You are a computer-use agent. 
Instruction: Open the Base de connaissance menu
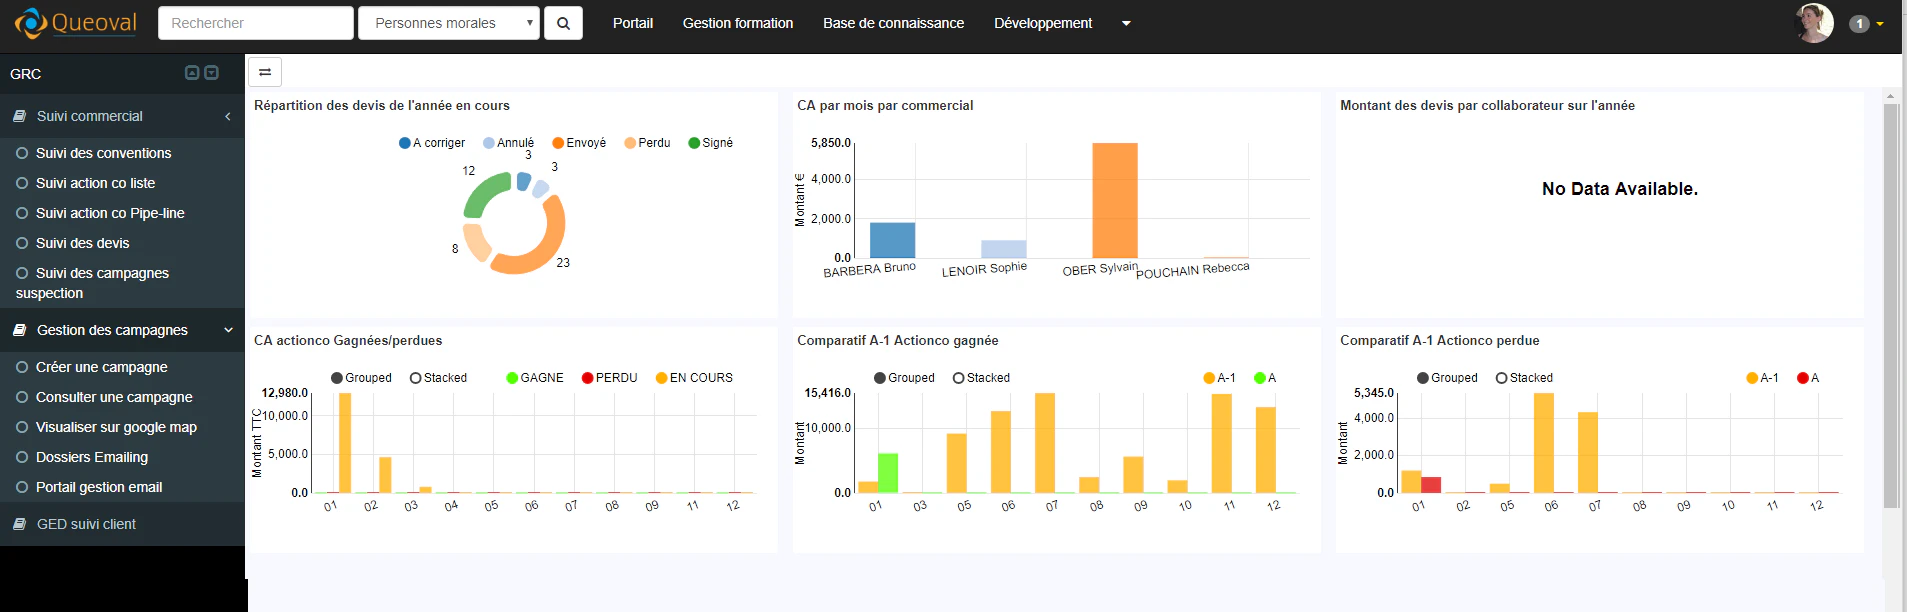click(893, 23)
